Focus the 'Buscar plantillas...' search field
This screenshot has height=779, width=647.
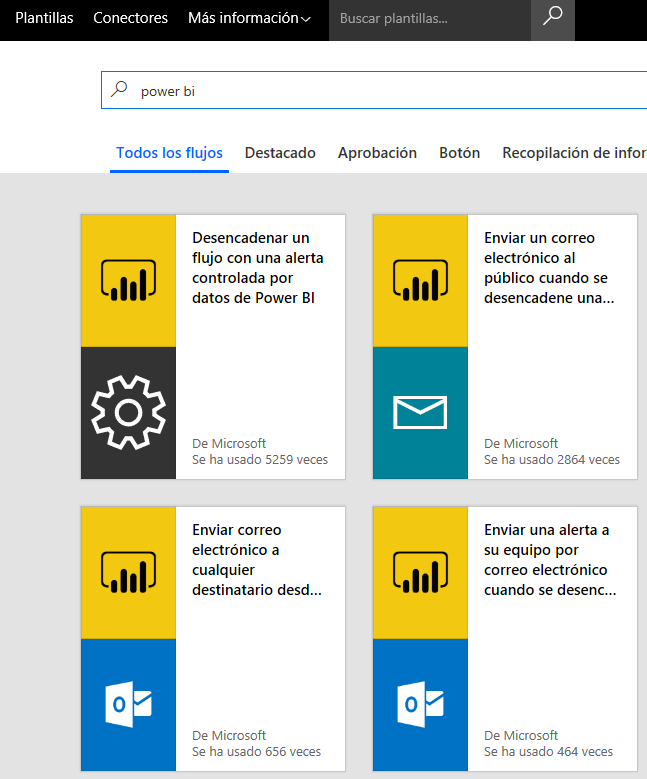pyautogui.click(x=430, y=18)
